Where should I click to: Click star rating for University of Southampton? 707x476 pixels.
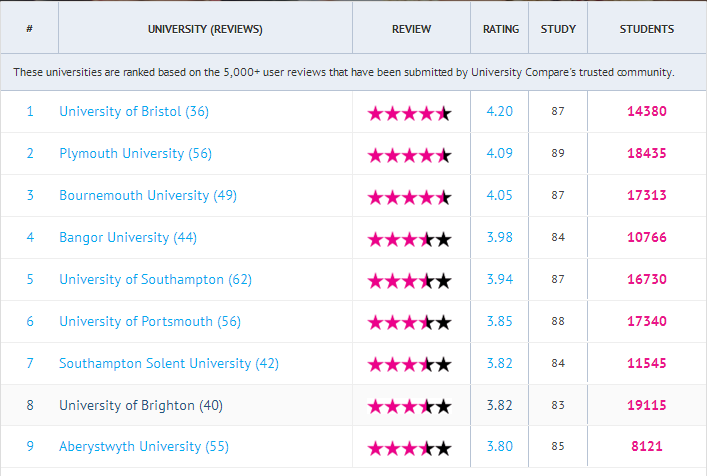pos(409,281)
